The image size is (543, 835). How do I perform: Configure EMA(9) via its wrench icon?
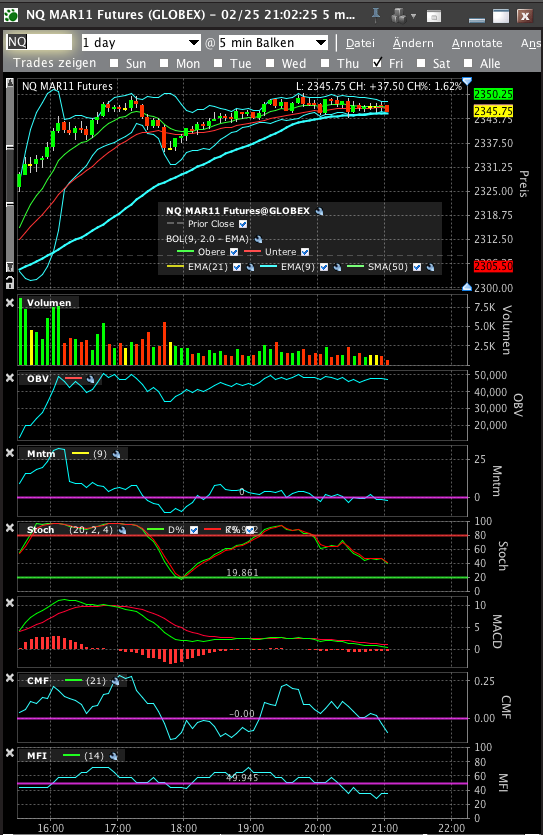[x=337, y=267]
